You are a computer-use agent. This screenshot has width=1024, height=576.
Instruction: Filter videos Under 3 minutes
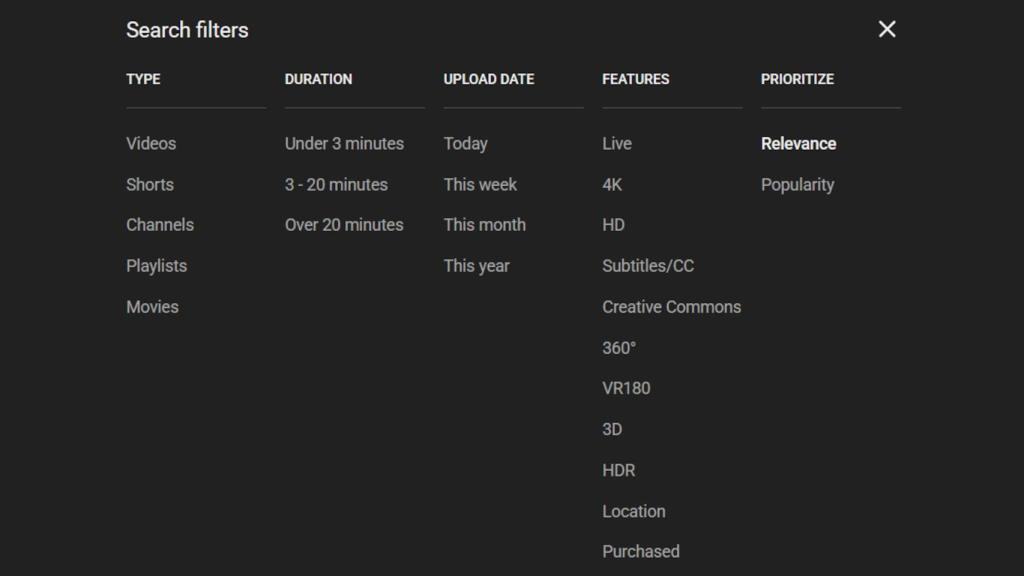click(344, 143)
